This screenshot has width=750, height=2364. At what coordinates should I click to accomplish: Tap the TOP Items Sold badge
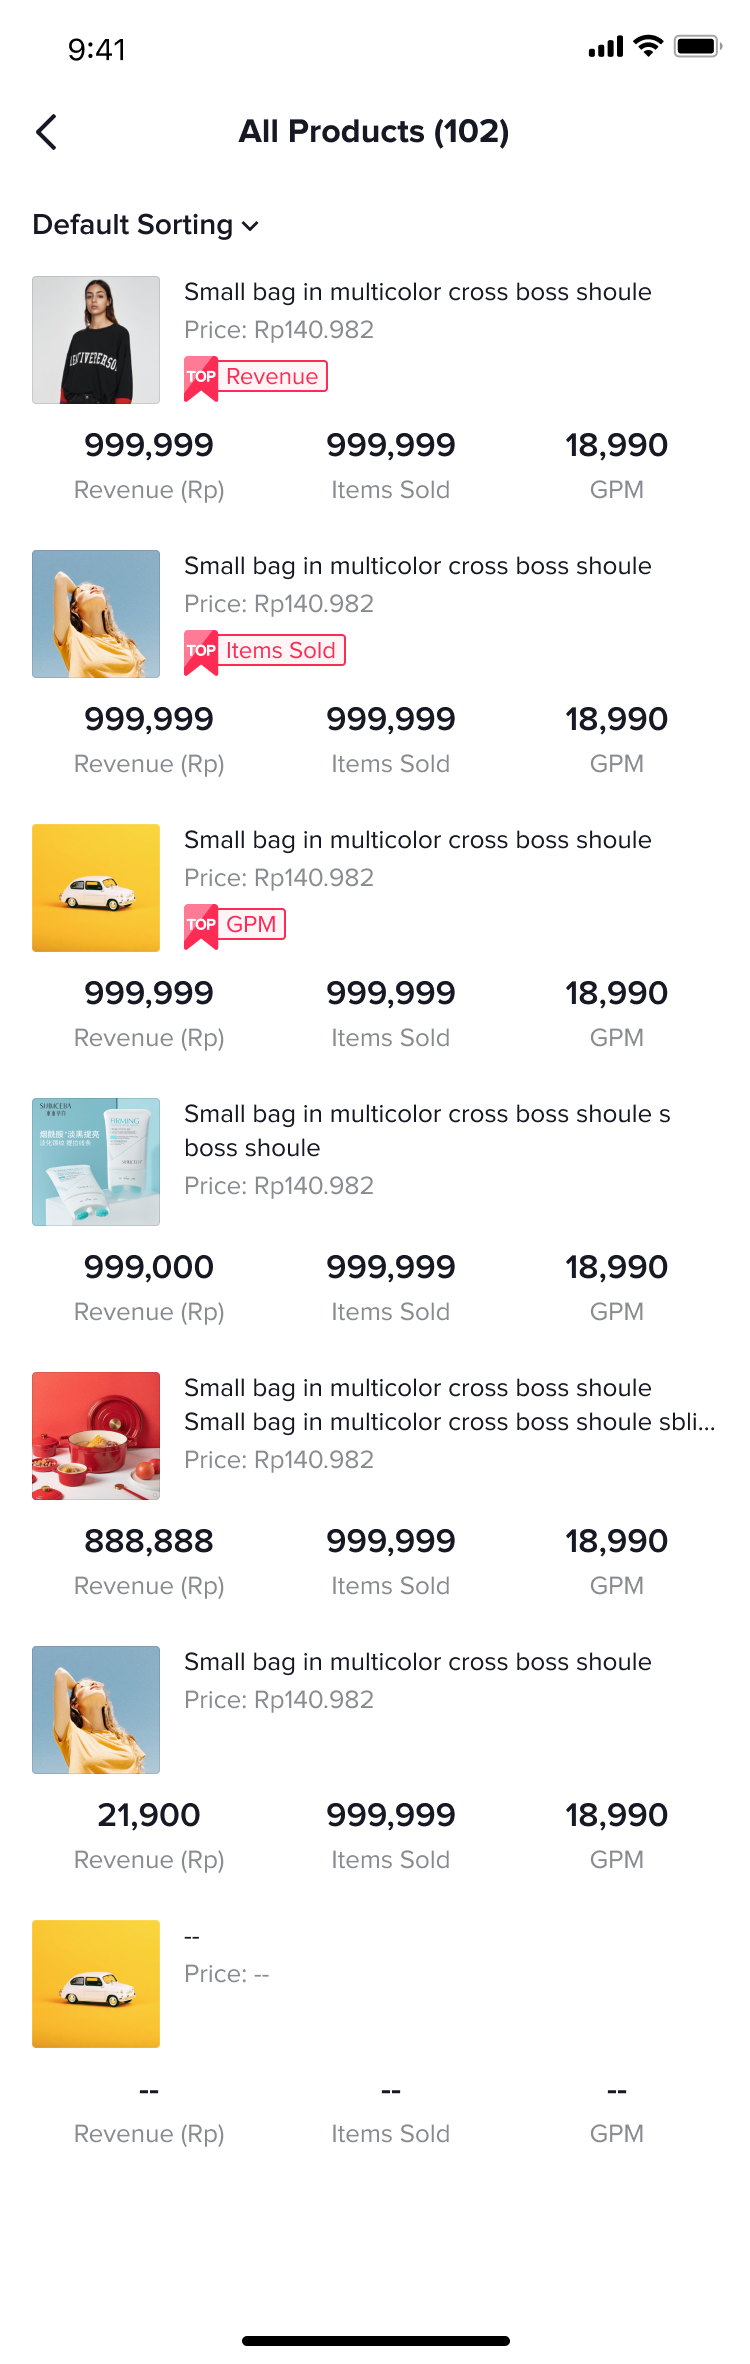[x=265, y=651]
